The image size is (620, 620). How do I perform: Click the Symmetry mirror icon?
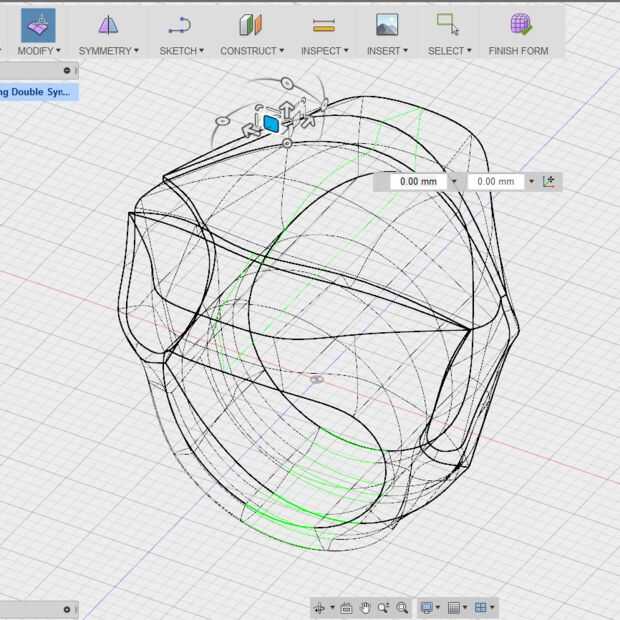pos(108,25)
